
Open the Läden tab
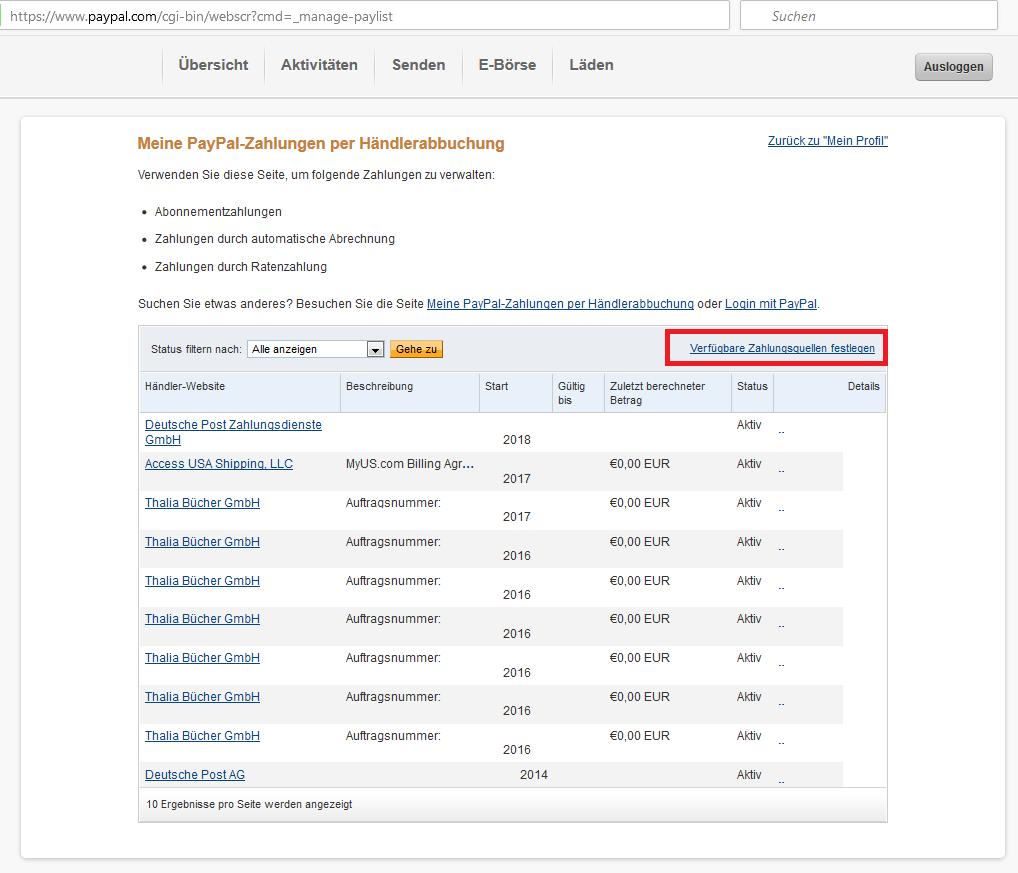point(591,65)
